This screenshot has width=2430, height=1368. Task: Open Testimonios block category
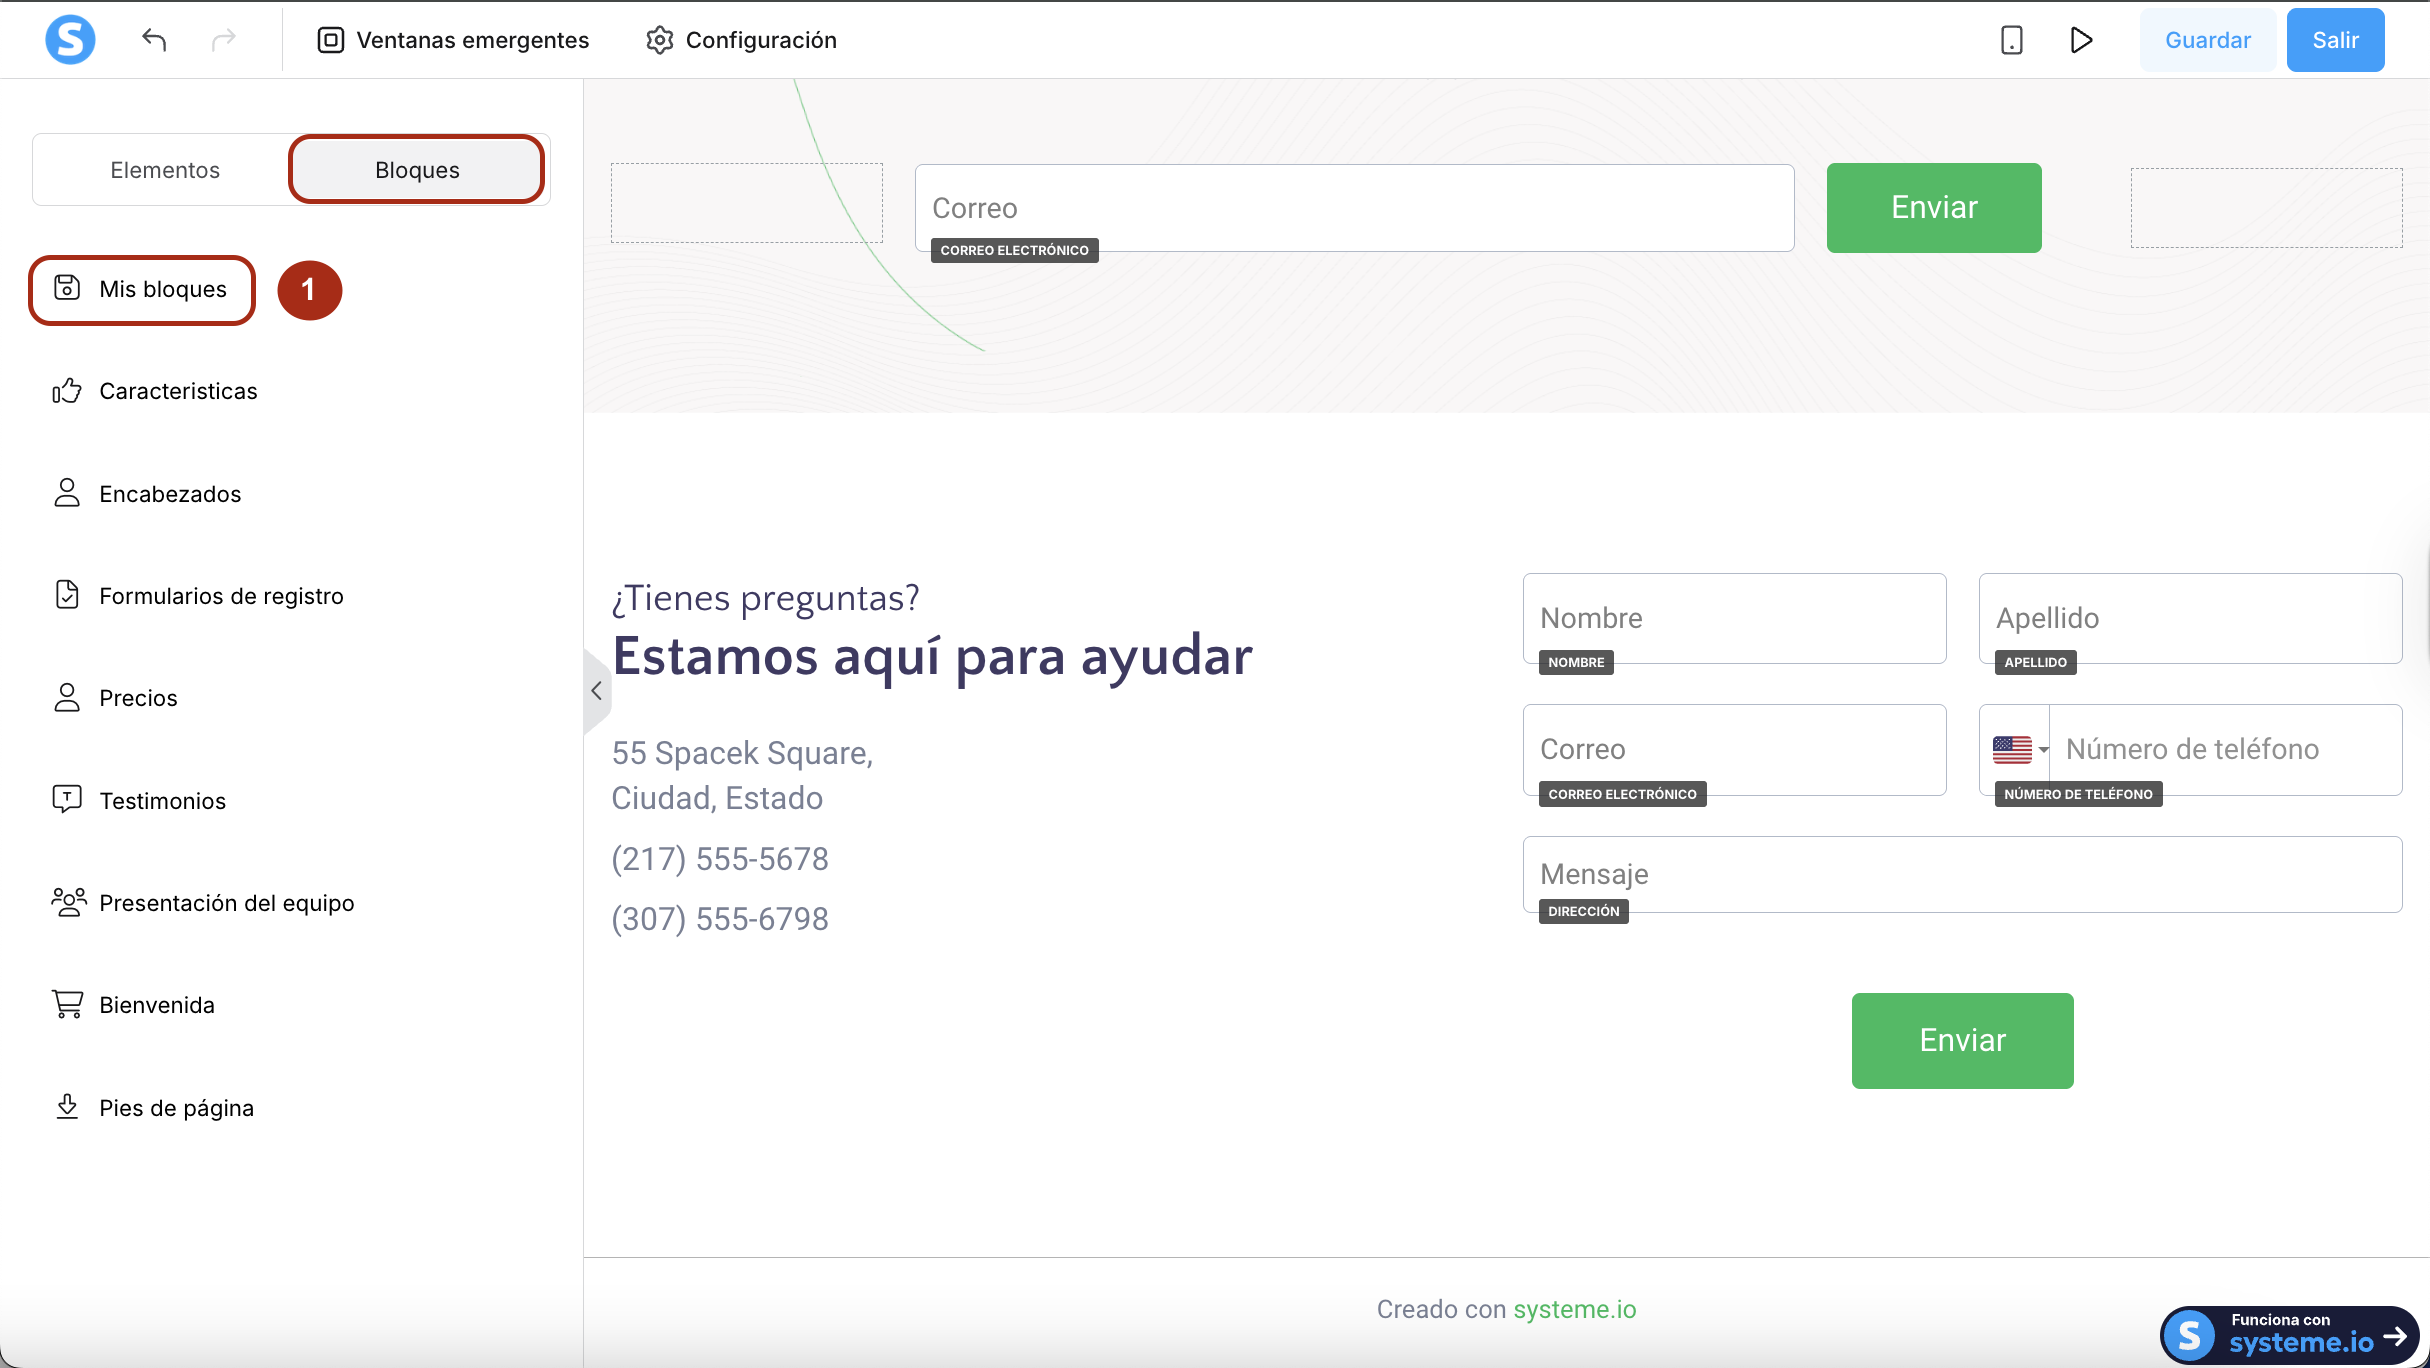click(162, 800)
